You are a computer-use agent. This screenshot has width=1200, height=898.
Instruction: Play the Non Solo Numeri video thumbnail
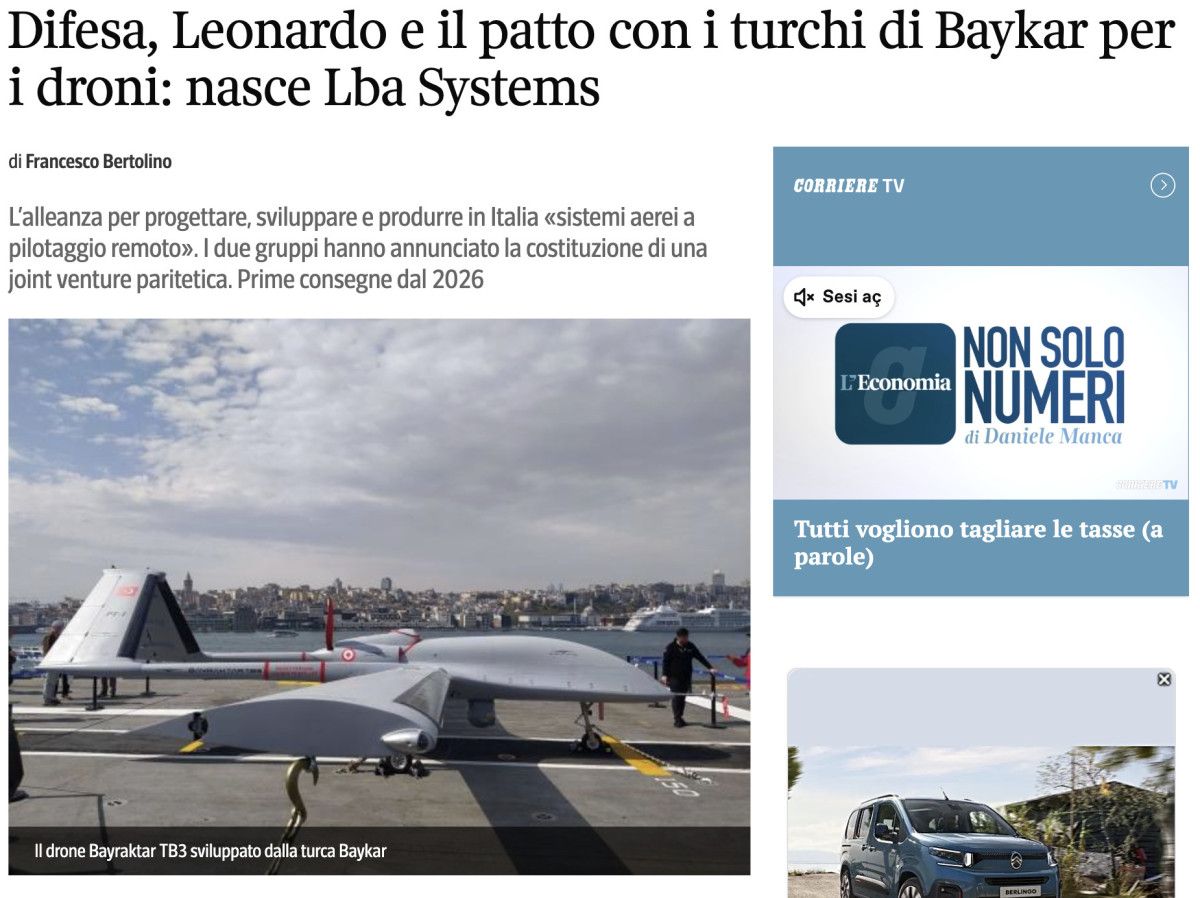(980, 383)
